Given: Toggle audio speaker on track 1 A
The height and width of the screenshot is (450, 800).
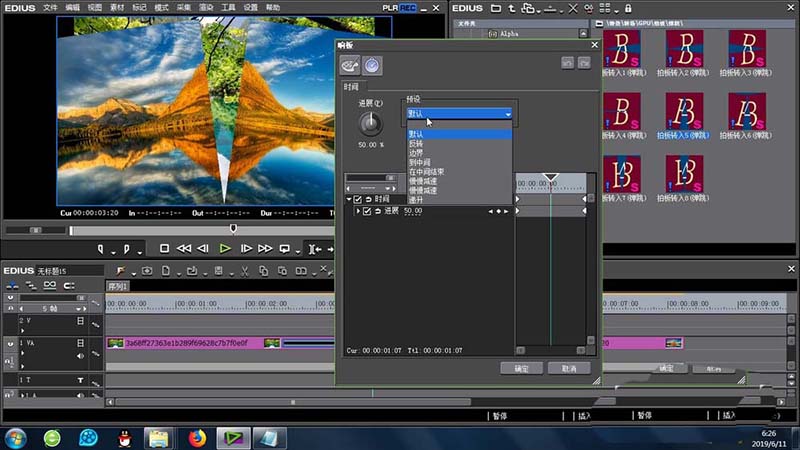Looking at the screenshot, I should [x=80, y=394].
